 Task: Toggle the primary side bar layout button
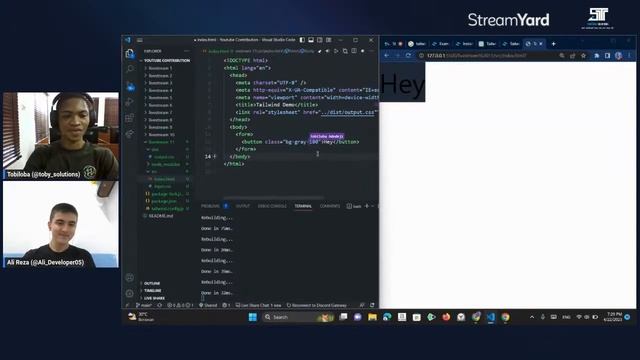(302, 40)
